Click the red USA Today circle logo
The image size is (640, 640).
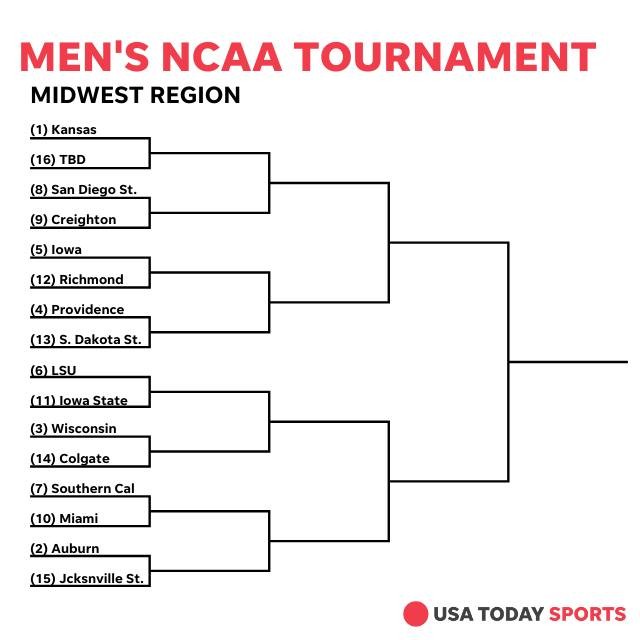click(415, 613)
